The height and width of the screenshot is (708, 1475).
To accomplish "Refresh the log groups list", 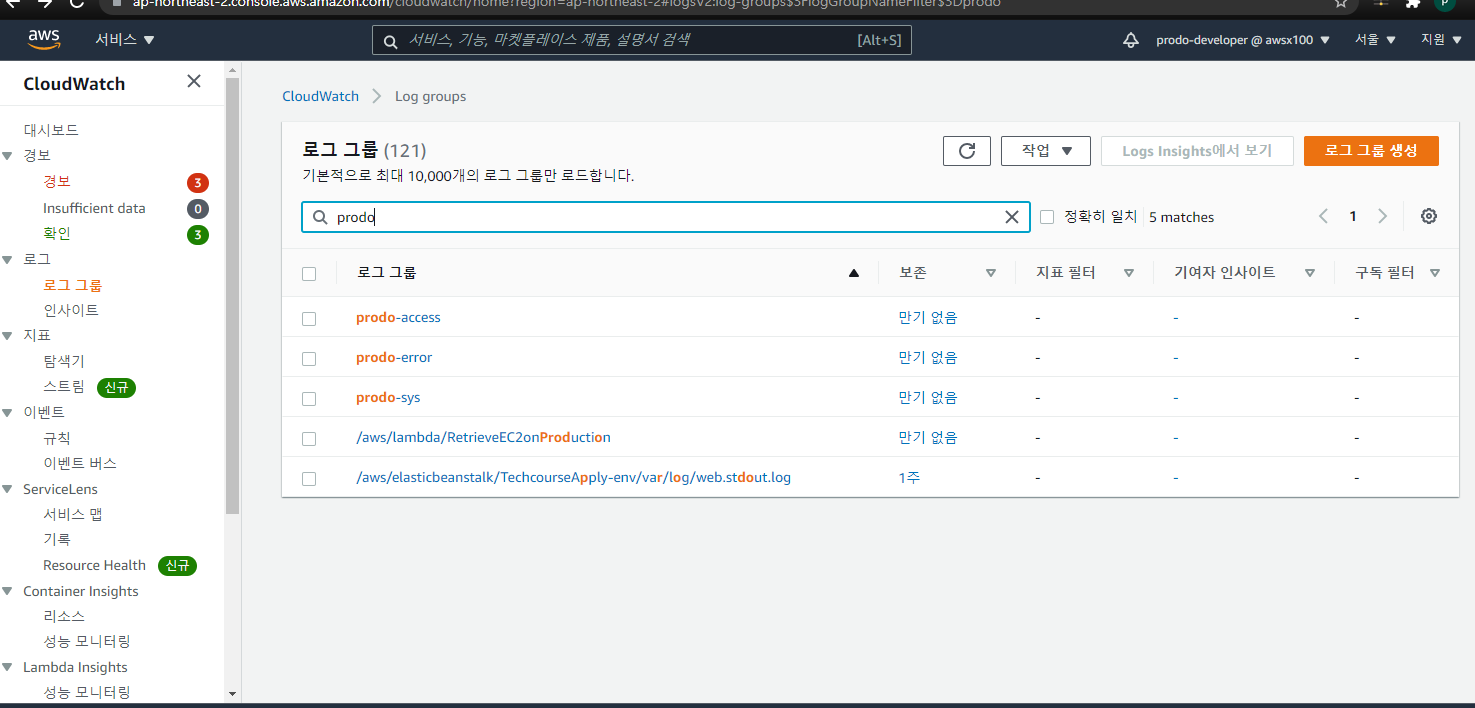I will pyautogui.click(x=967, y=151).
